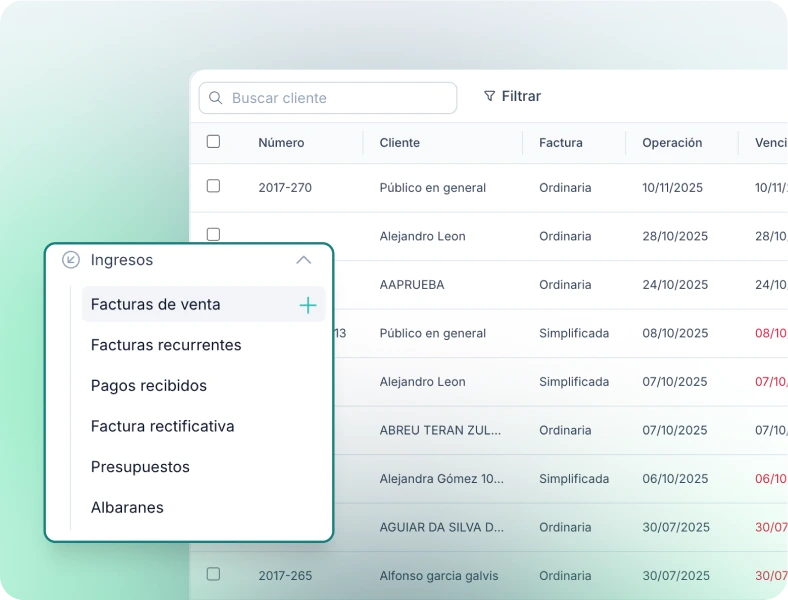Open Albaranes menu item

[x=127, y=508]
